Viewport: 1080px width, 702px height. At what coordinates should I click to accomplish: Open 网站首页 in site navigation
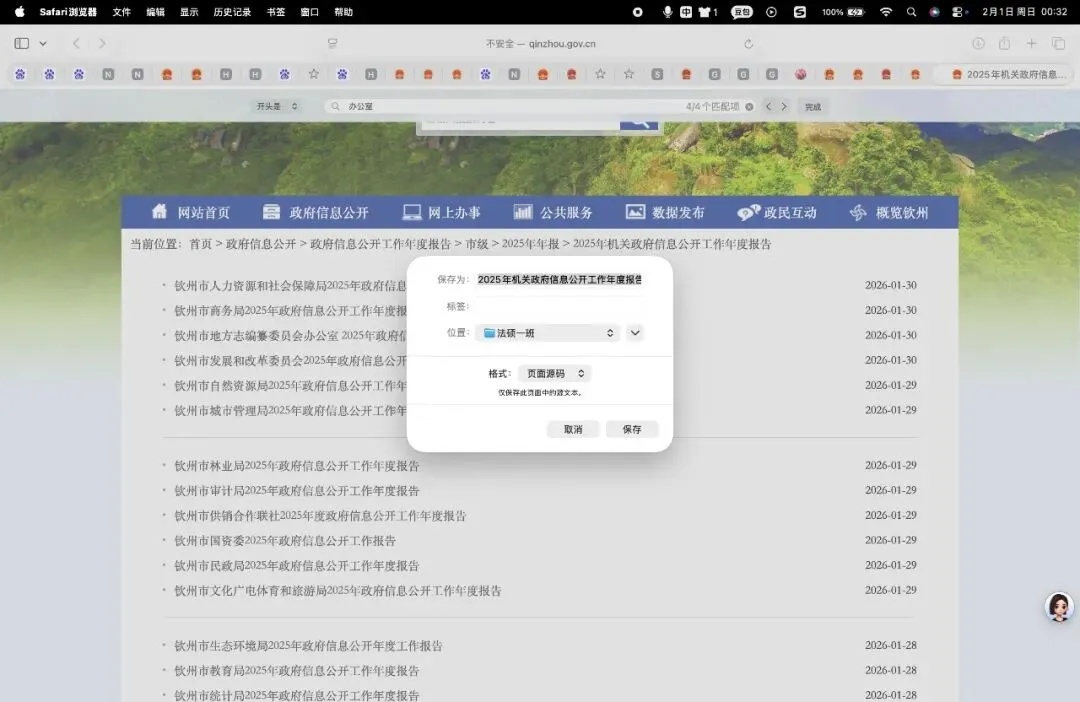(191, 212)
